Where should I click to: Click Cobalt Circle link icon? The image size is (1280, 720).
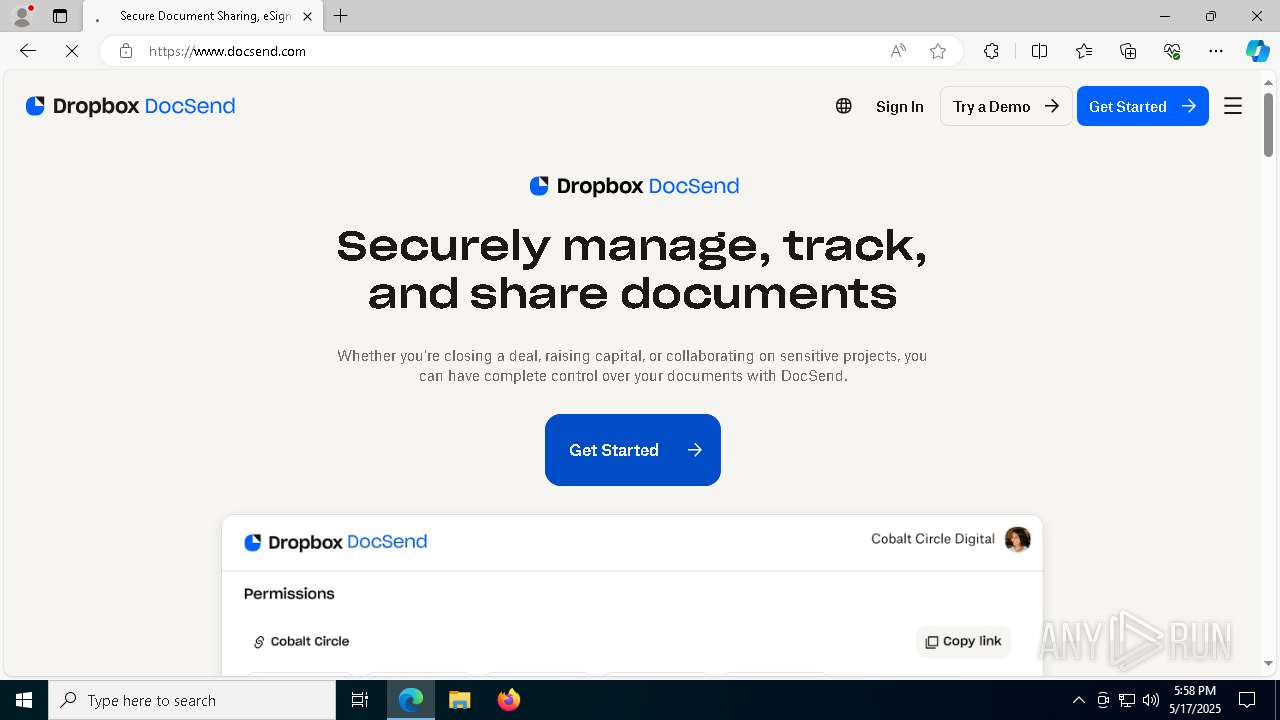tap(259, 642)
